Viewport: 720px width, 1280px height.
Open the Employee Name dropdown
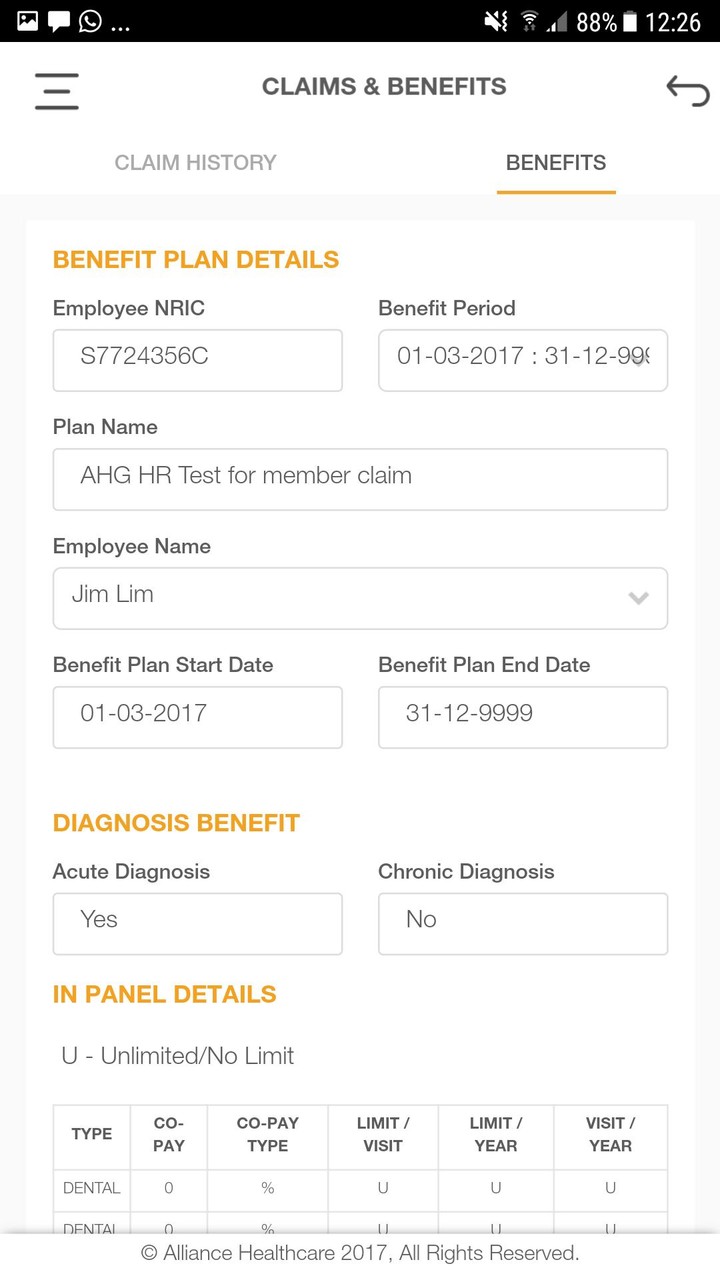360,598
